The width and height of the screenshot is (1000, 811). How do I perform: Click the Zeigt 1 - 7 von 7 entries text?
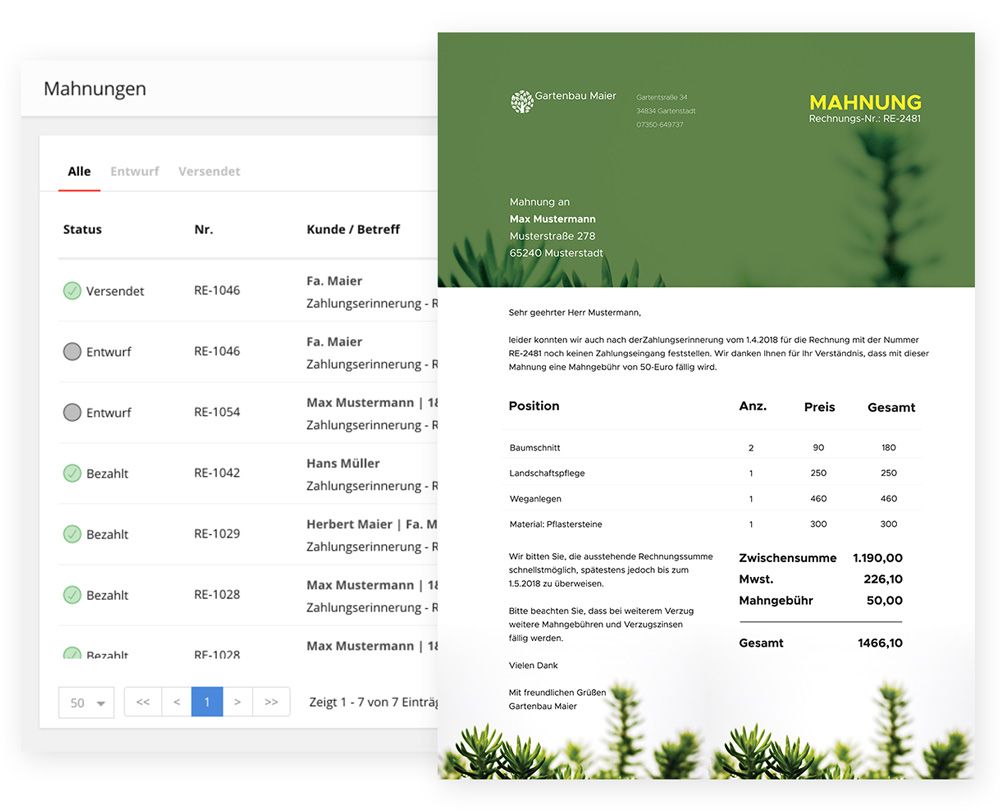[374, 702]
